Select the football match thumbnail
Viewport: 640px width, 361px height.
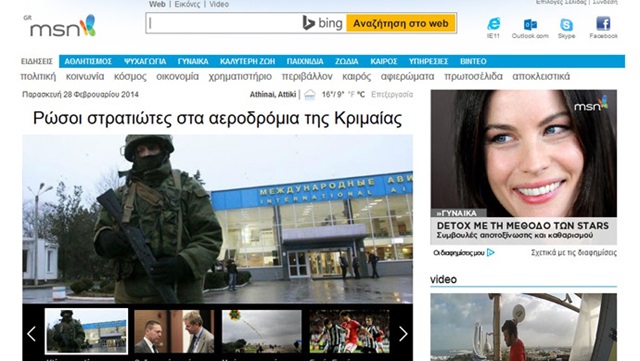349,331
